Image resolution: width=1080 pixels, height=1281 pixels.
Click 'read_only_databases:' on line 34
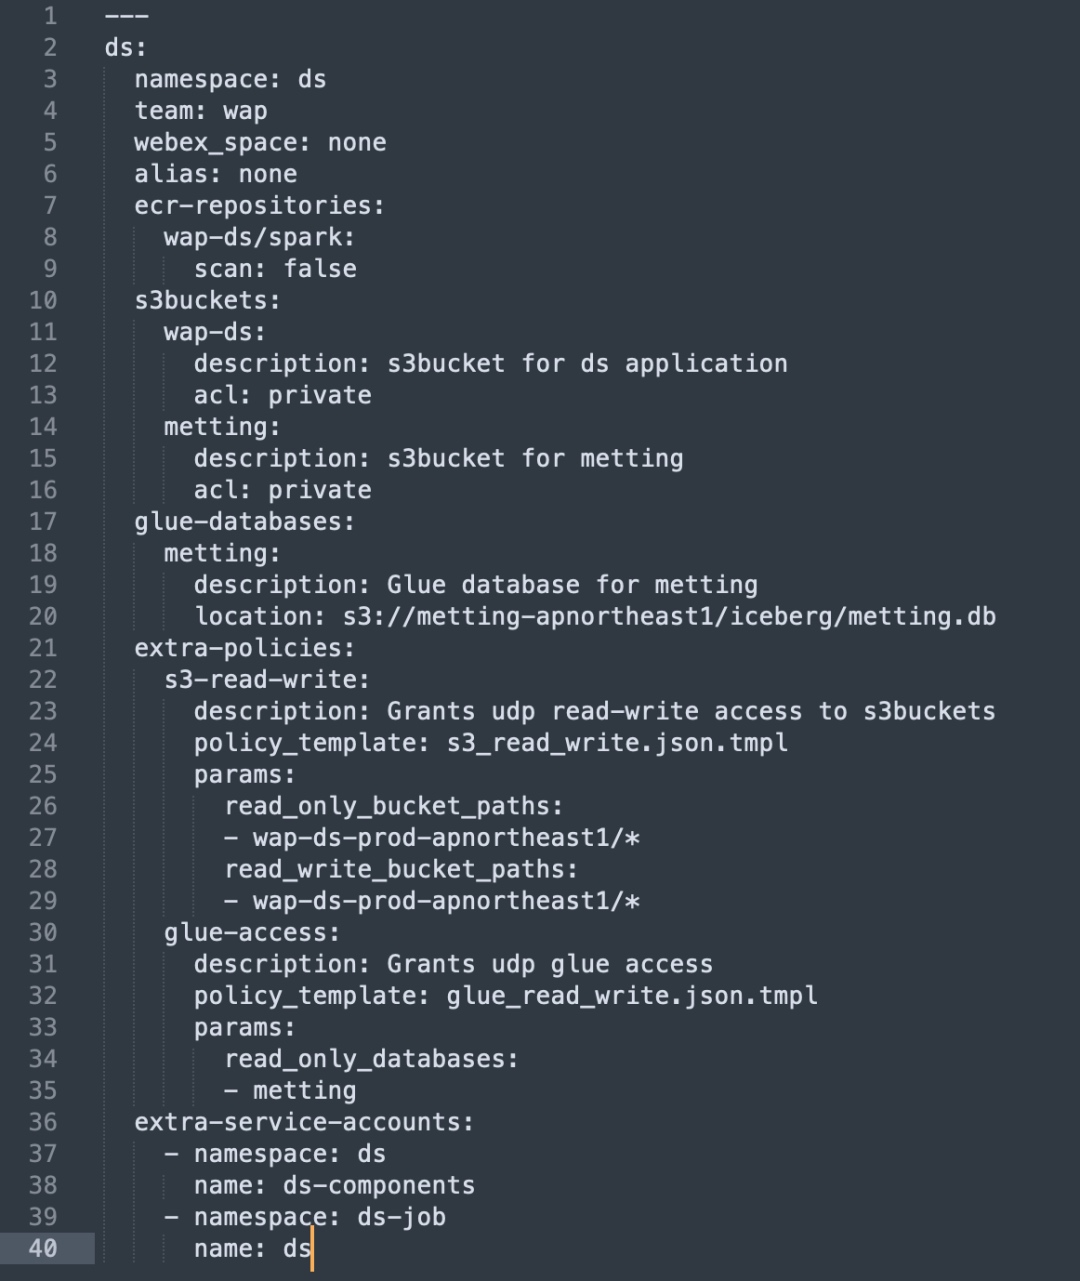point(372,1059)
